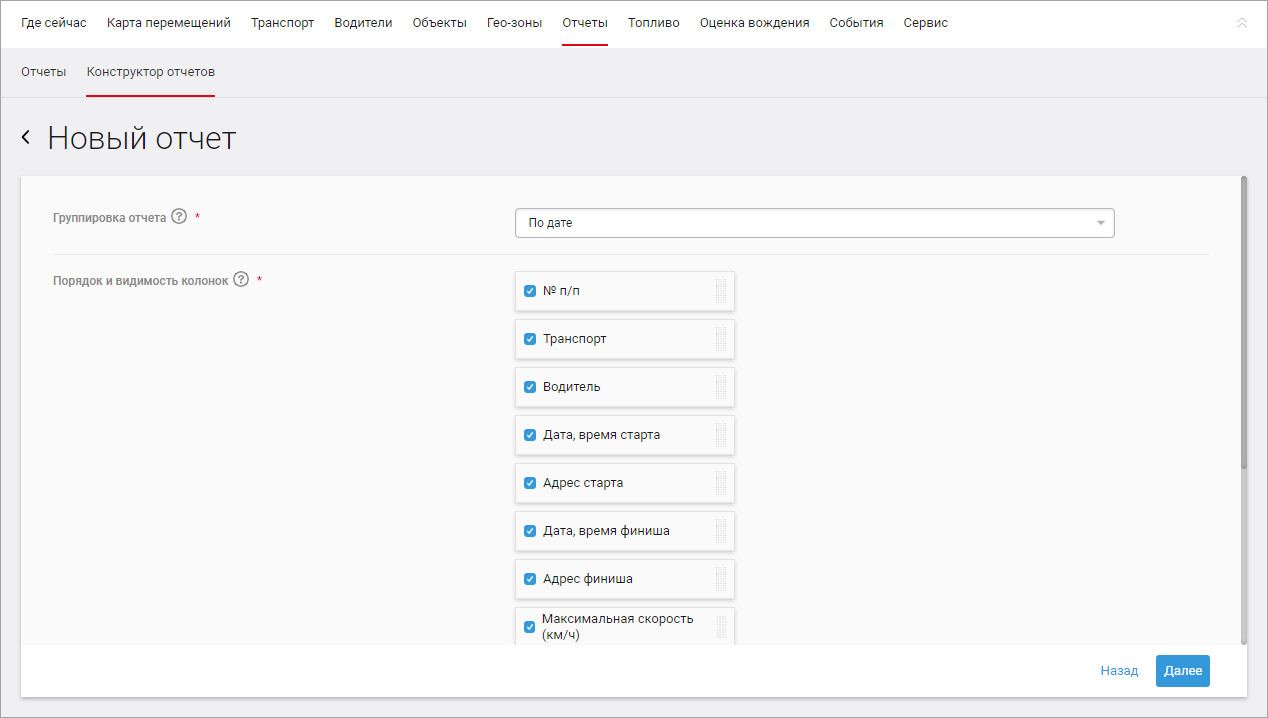Disable the Адрес финиша column checkbox
This screenshot has height=718, width=1268.
tap(530, 579)
